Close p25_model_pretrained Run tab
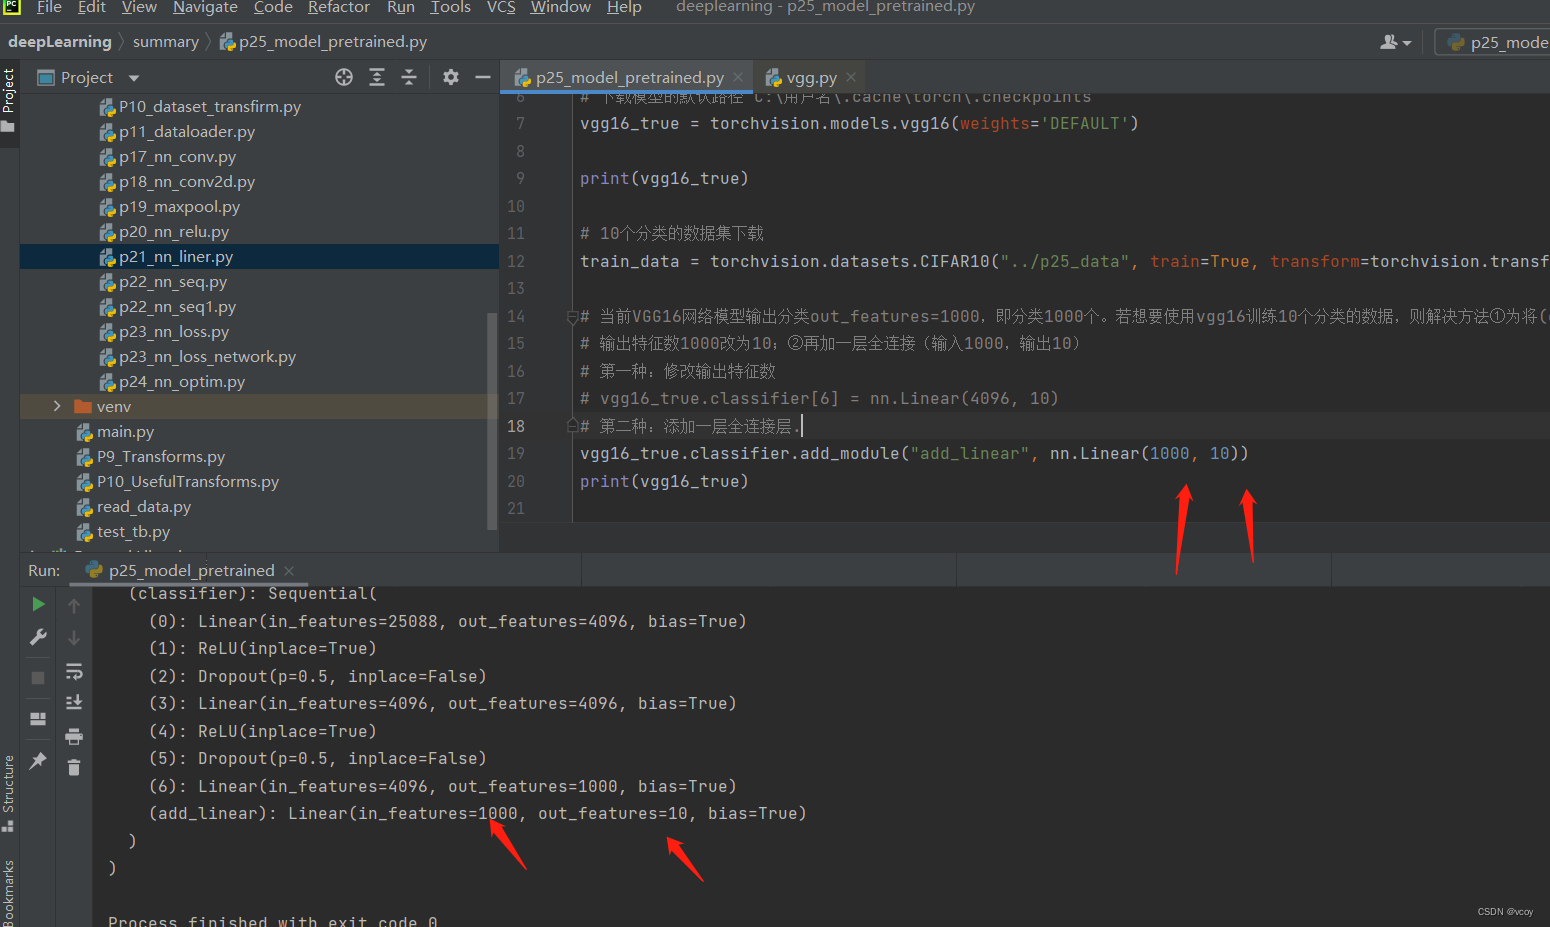 pyautogui.click(x=289, y=570)
